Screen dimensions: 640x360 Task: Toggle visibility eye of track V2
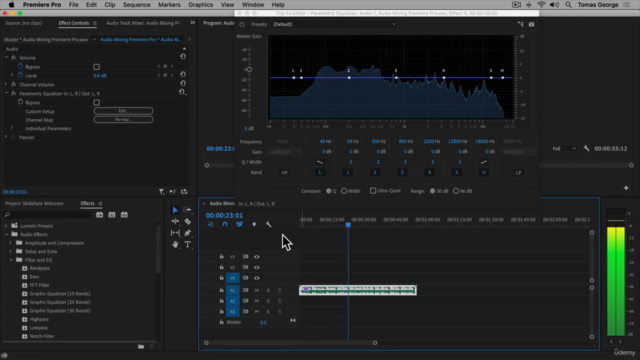pos(257,267)
